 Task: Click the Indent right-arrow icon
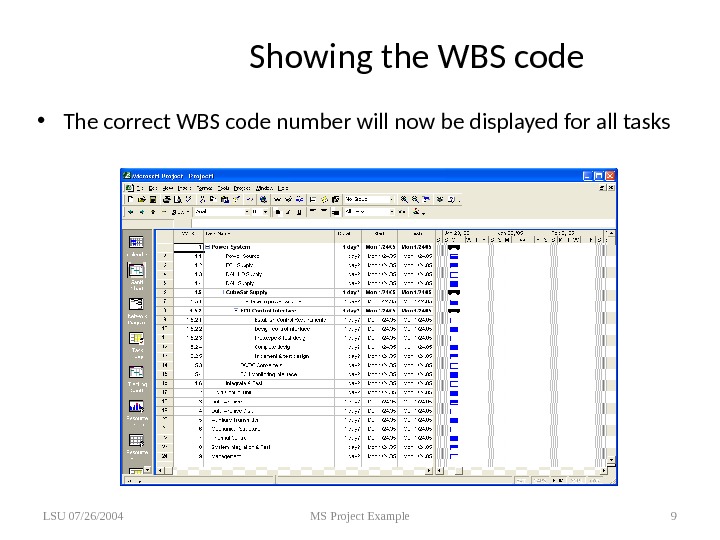point(142,212)
